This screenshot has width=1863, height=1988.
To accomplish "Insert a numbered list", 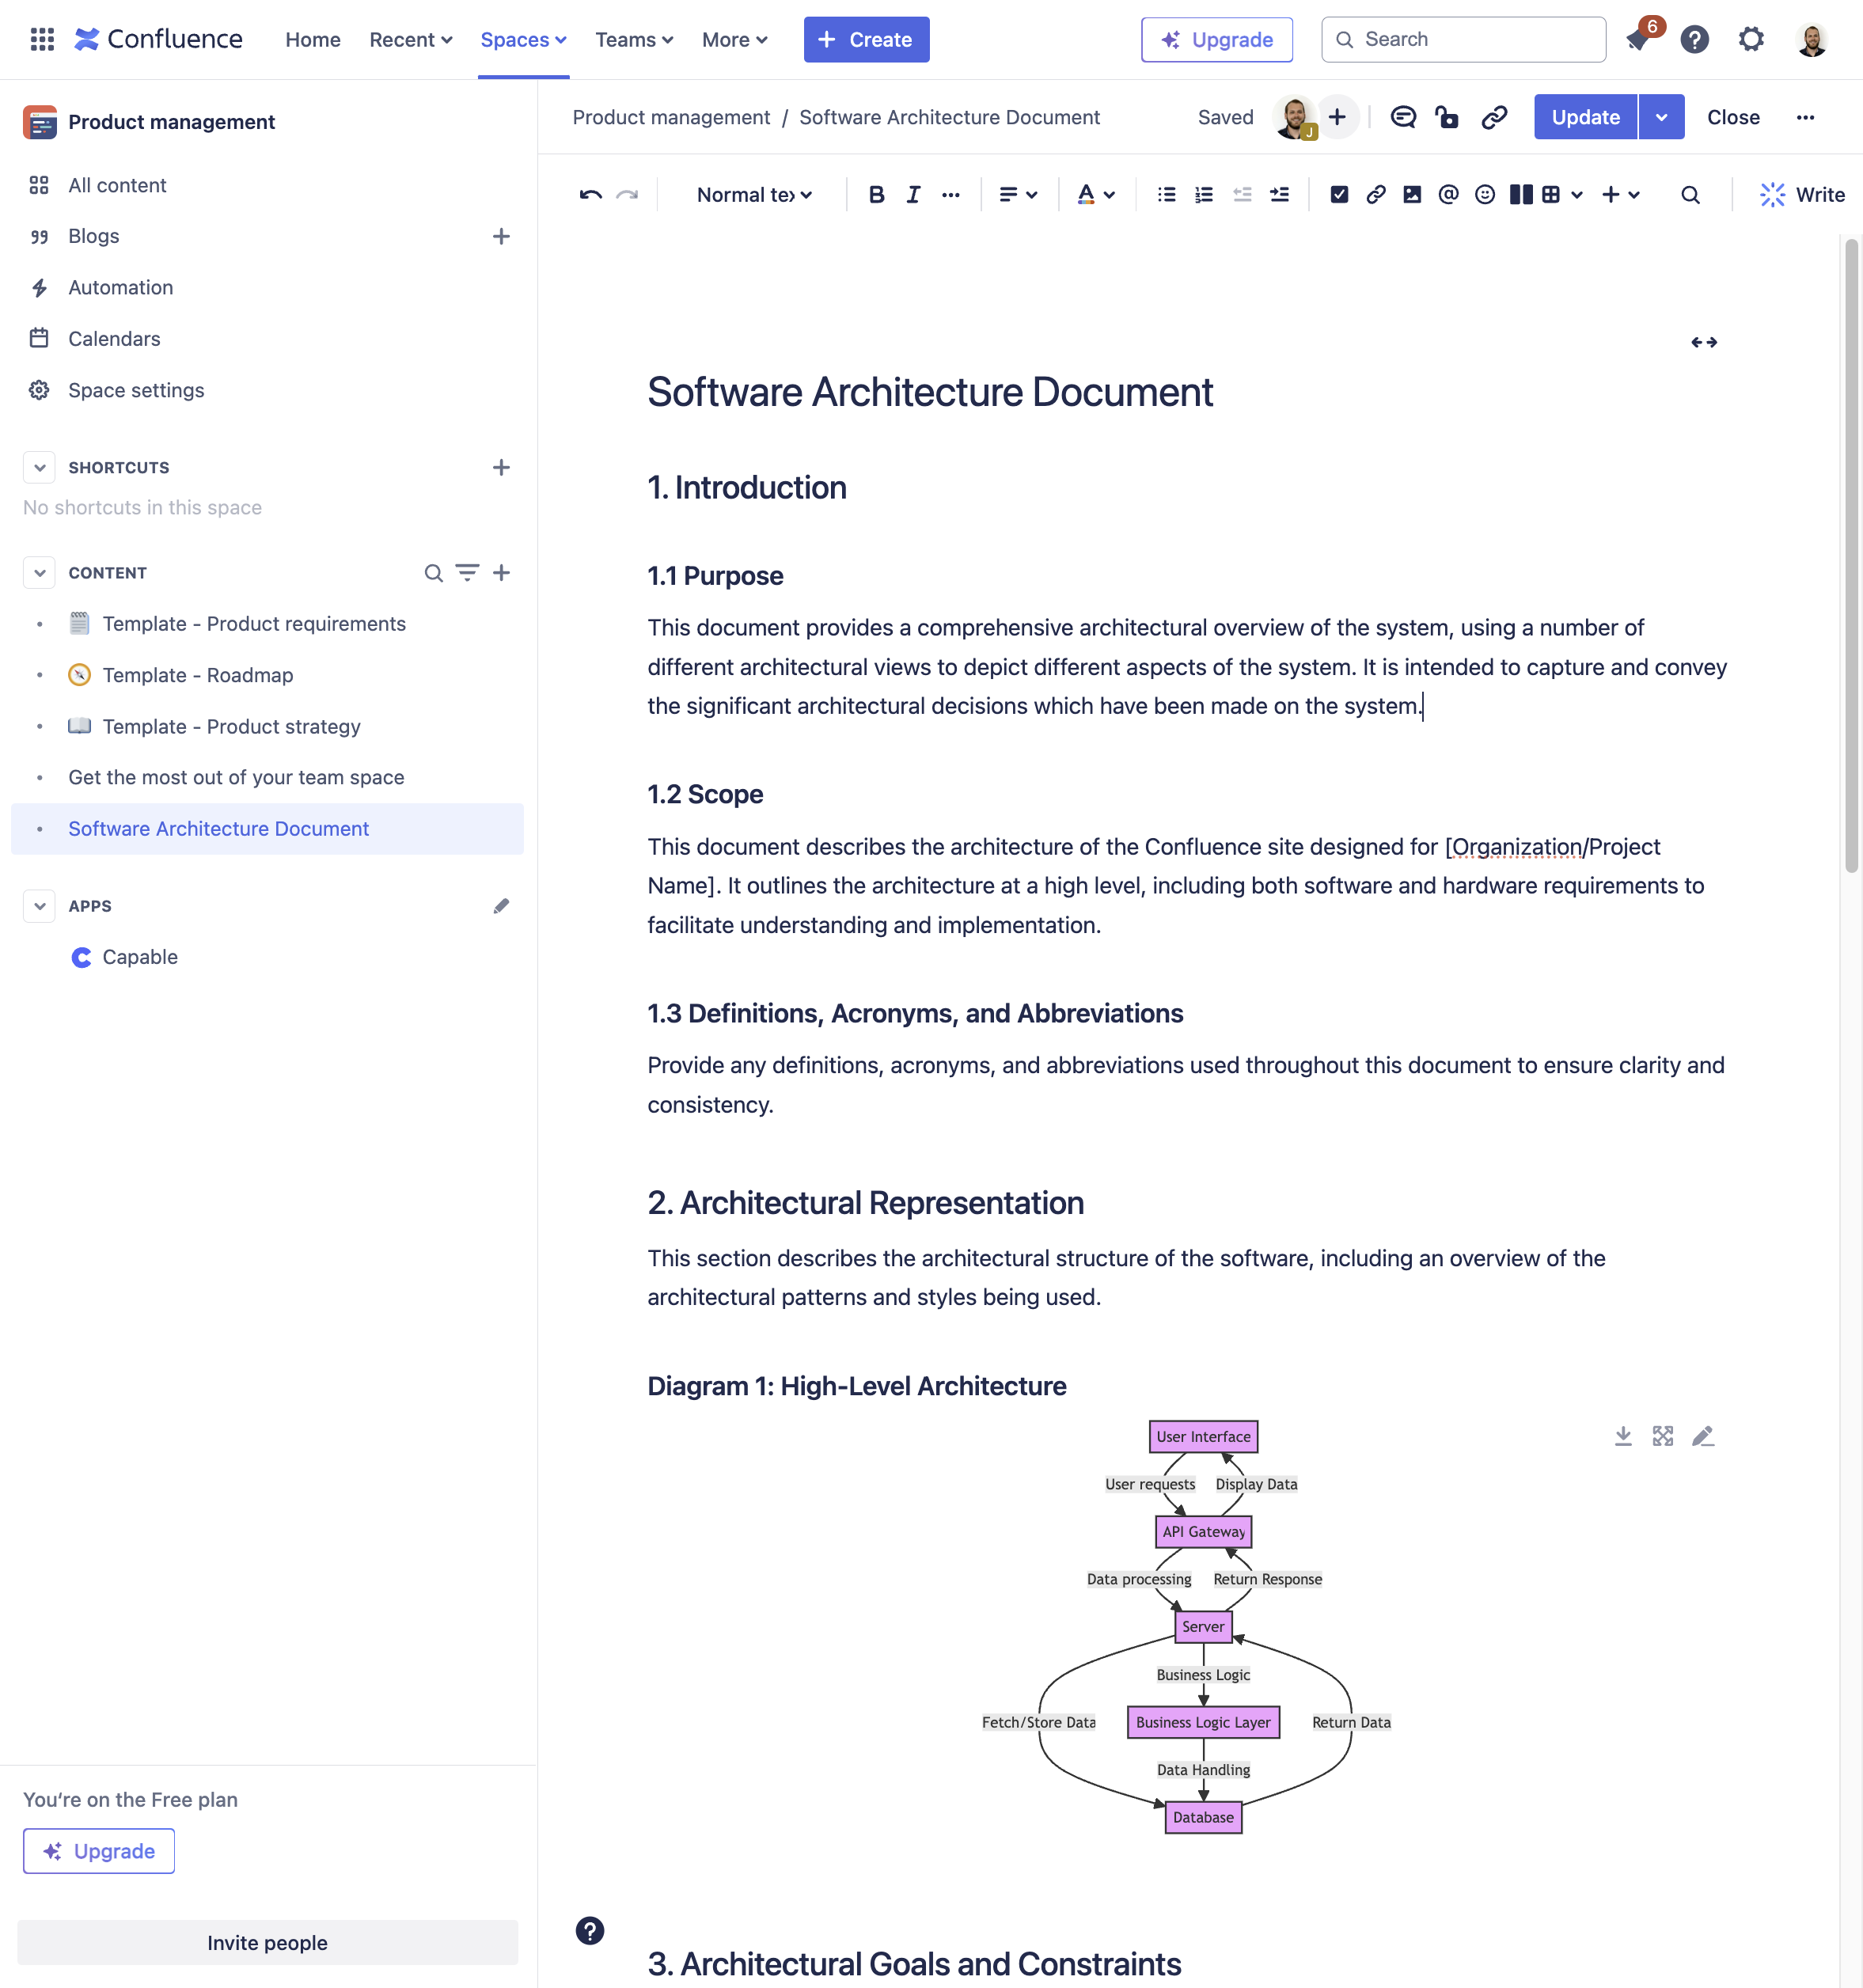I will coord(1203,195).
